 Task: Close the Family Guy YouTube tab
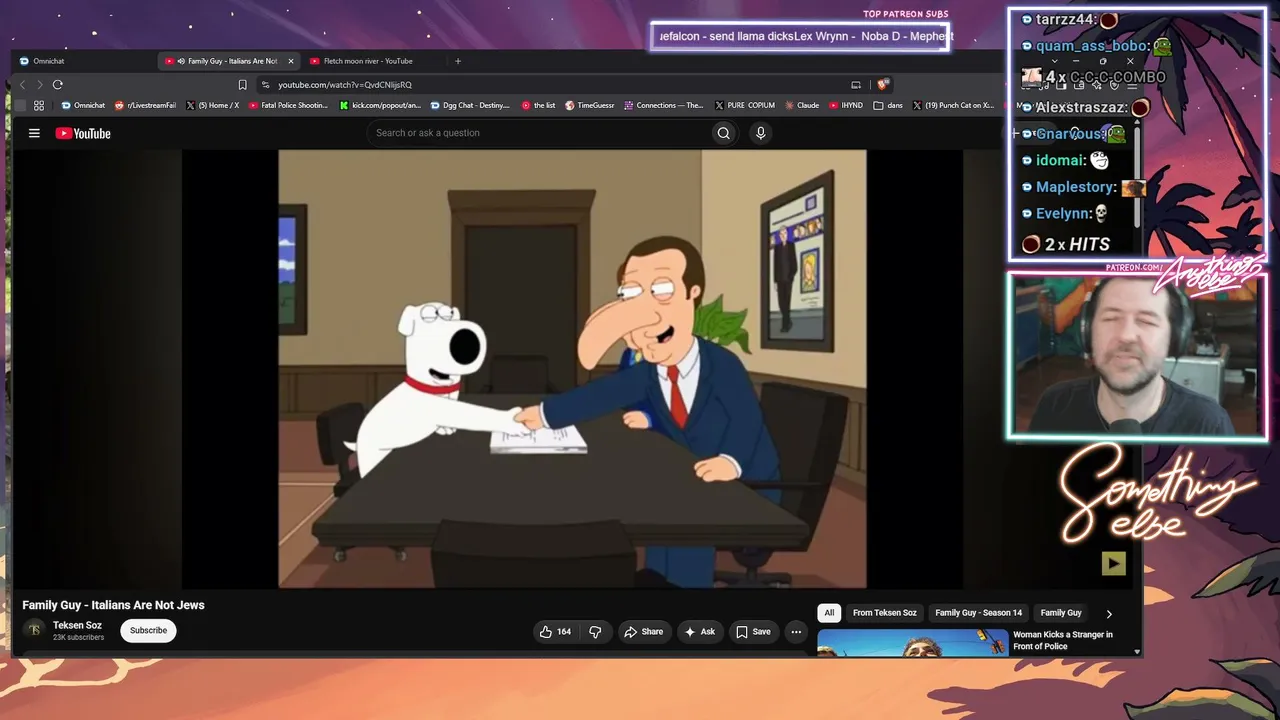click(x=291, y=61)
